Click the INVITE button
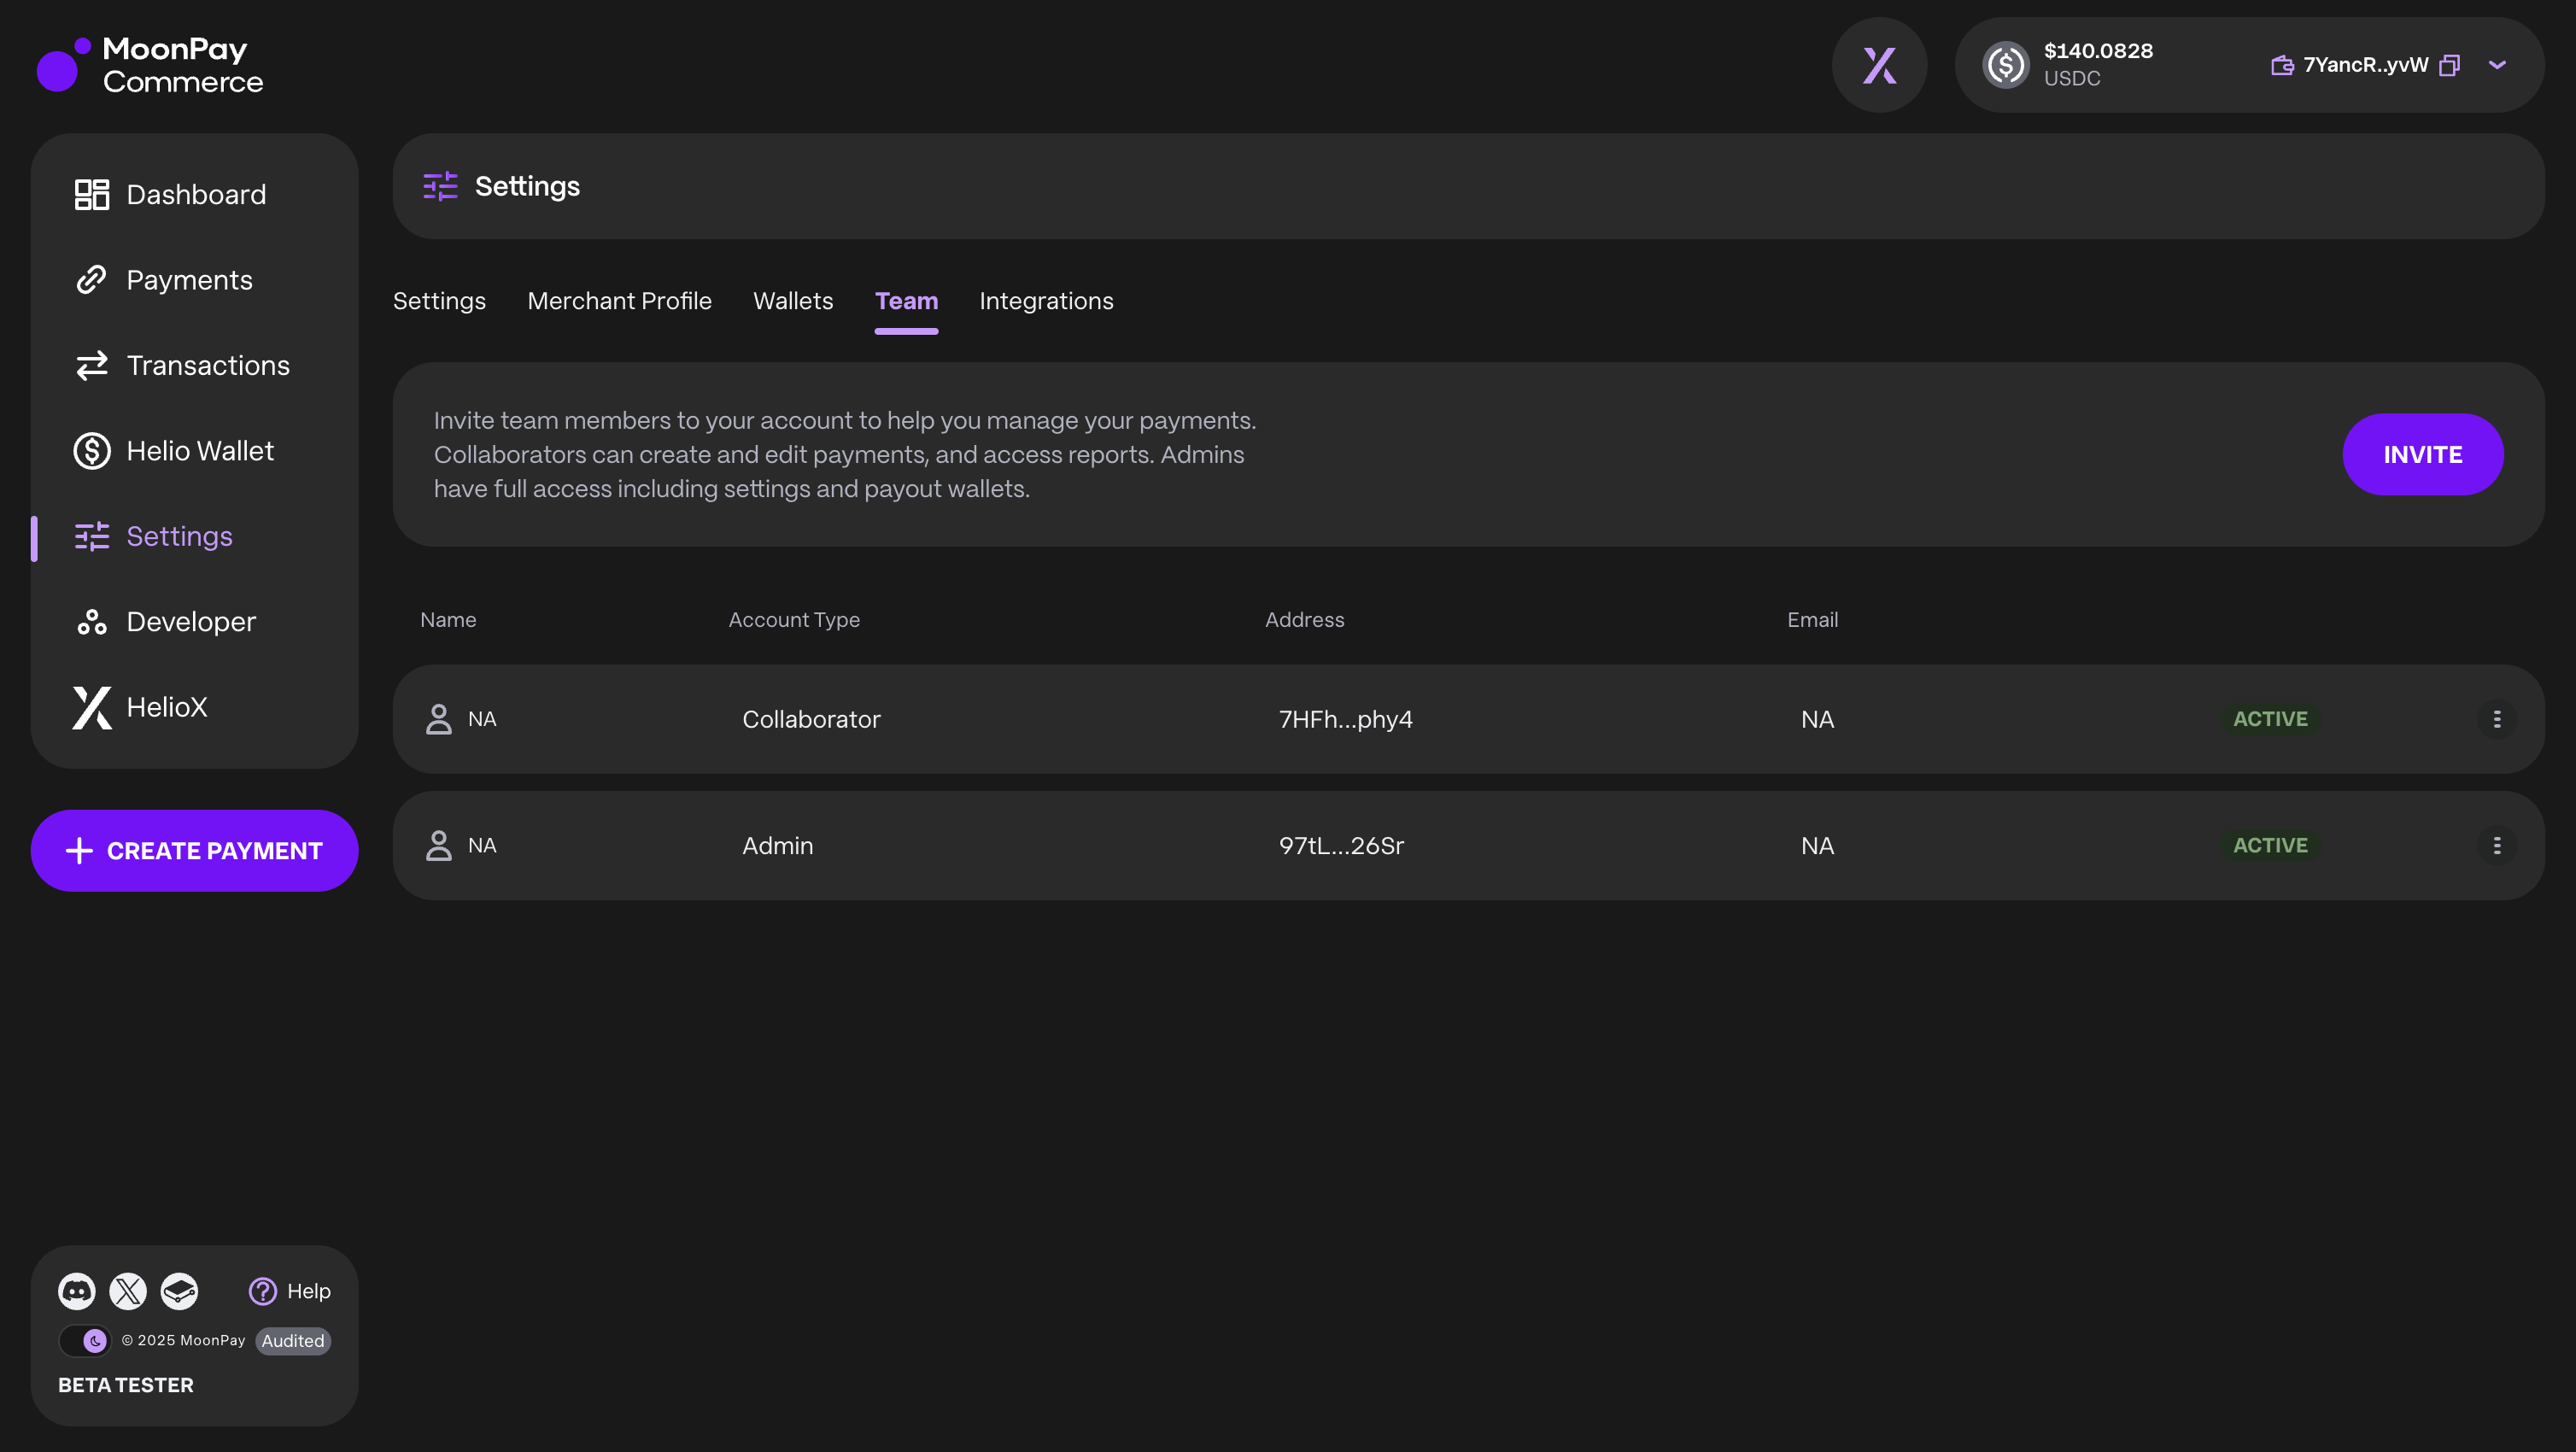This screenshot has height=1452, width=2576. tap(2422, 454)
